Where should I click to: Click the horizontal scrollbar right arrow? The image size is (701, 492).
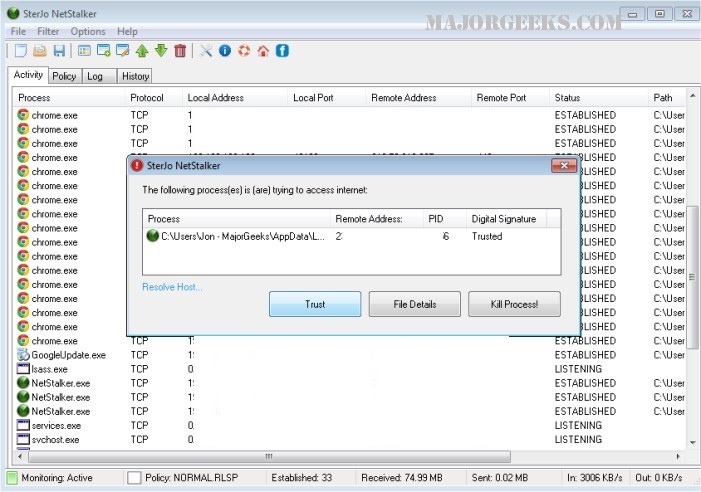678,456
